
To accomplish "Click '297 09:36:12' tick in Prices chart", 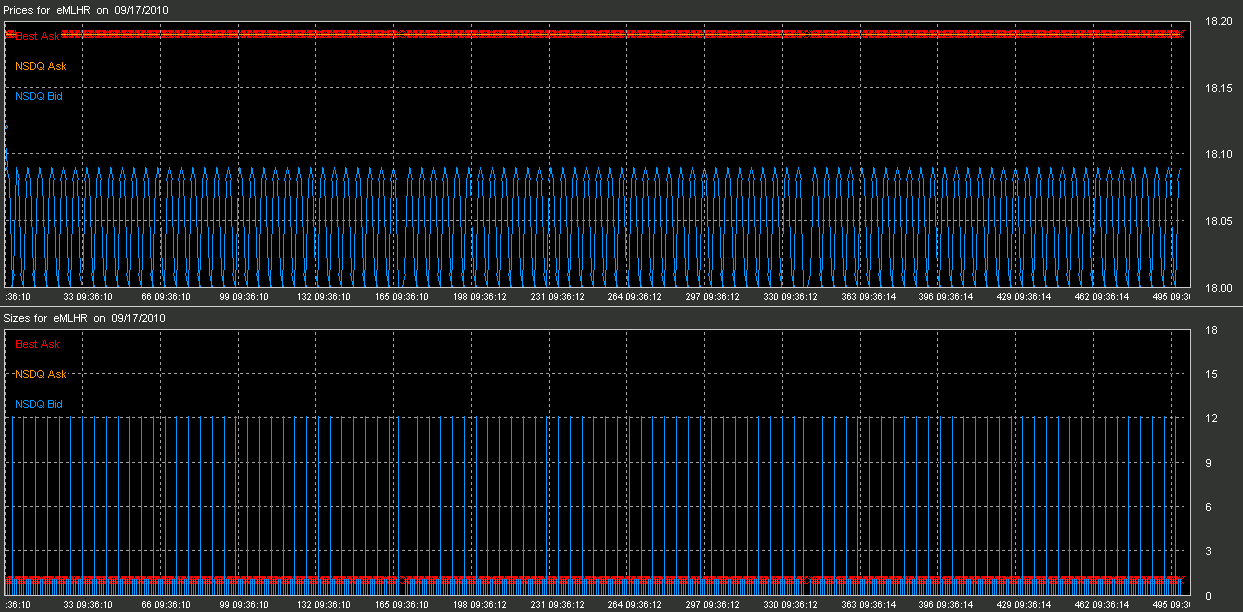I will [x=711, y=297].
